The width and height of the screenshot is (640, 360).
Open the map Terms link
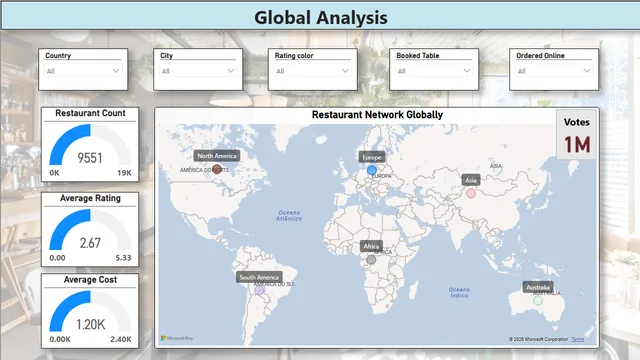point(578,339)
